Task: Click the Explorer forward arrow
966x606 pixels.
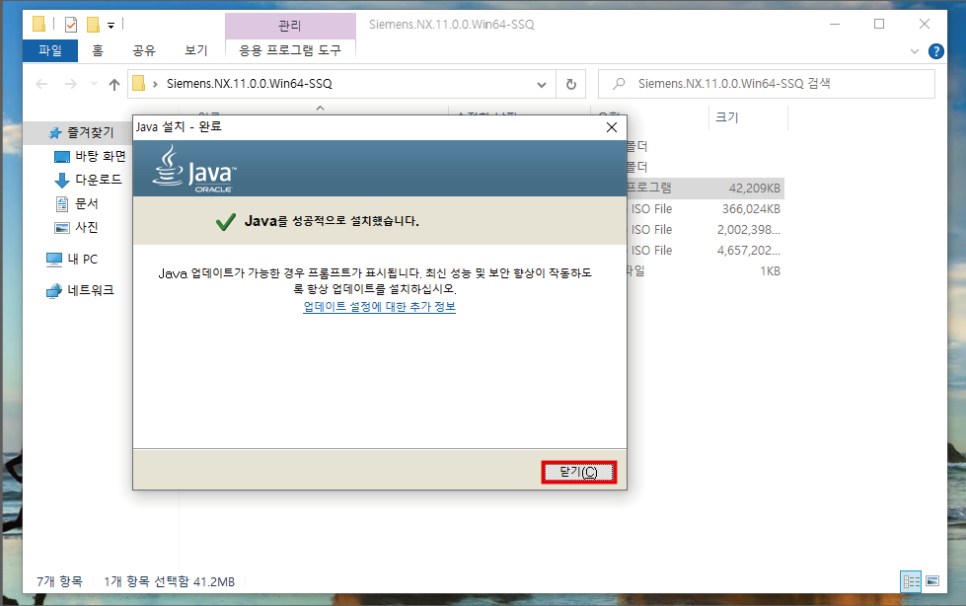Action: 71,84
